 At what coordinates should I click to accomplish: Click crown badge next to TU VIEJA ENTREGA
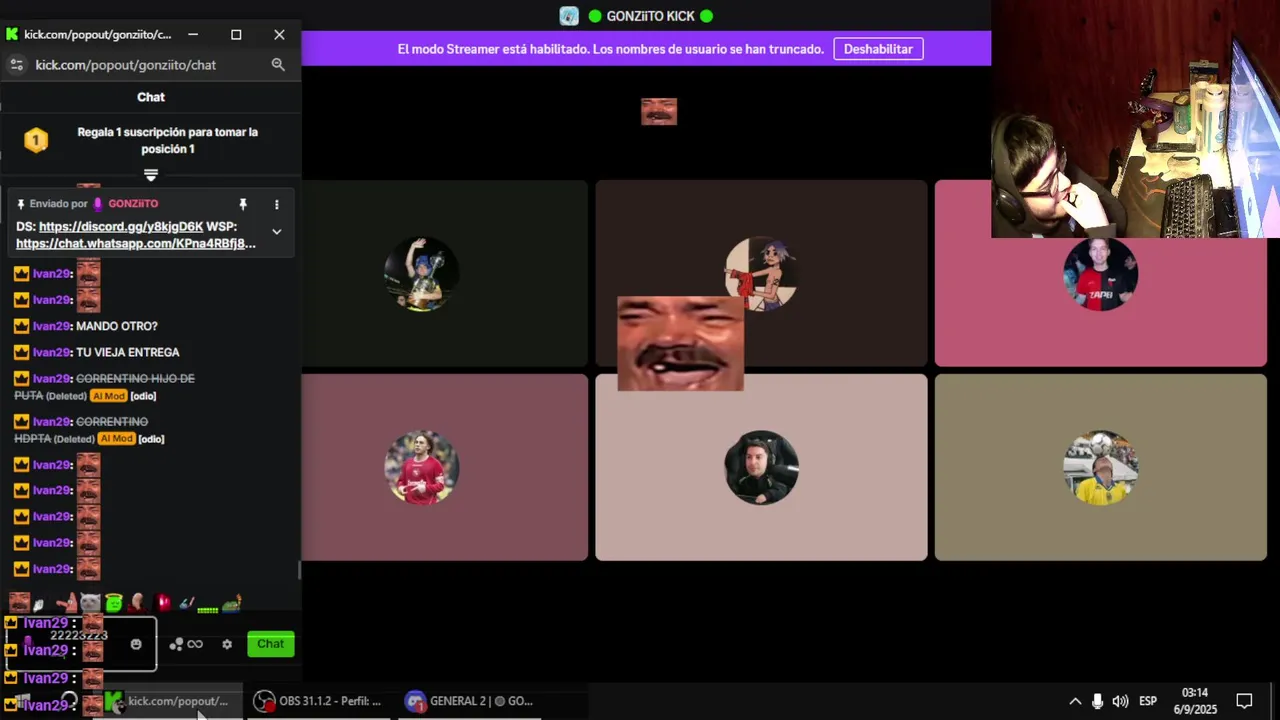coord(21,352)
